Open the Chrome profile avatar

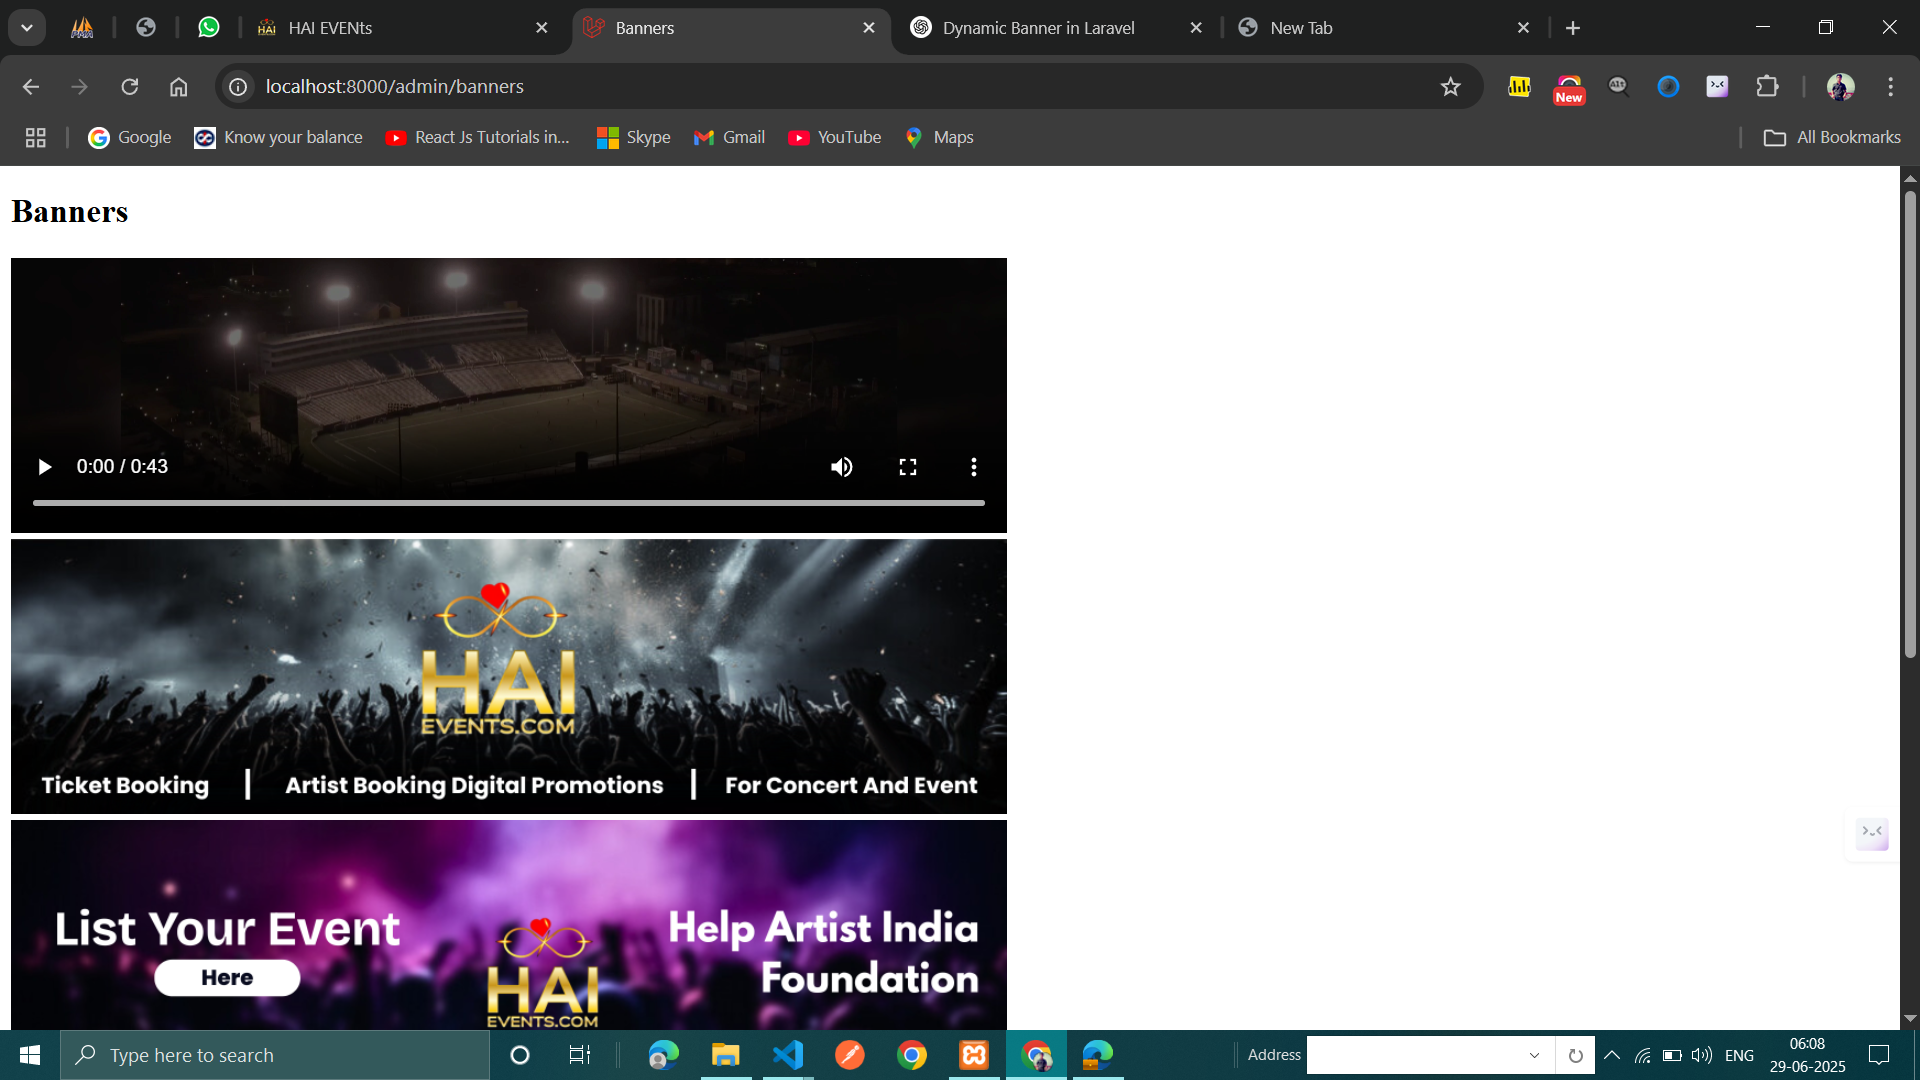(x=1841, y=87)
